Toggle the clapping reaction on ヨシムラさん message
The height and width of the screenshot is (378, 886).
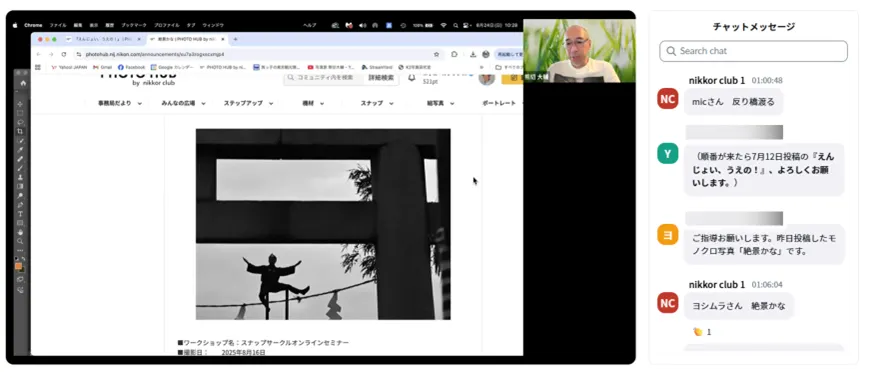(x=701, y=332)
